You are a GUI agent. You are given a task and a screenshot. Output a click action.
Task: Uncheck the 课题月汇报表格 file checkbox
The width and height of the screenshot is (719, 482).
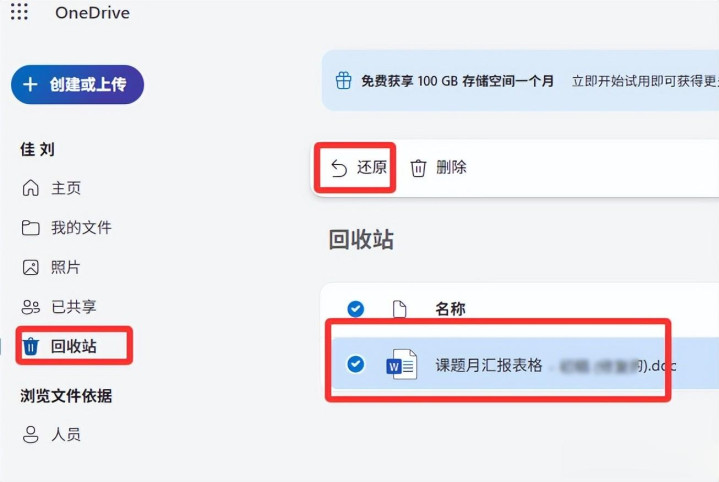pos(356,365)
